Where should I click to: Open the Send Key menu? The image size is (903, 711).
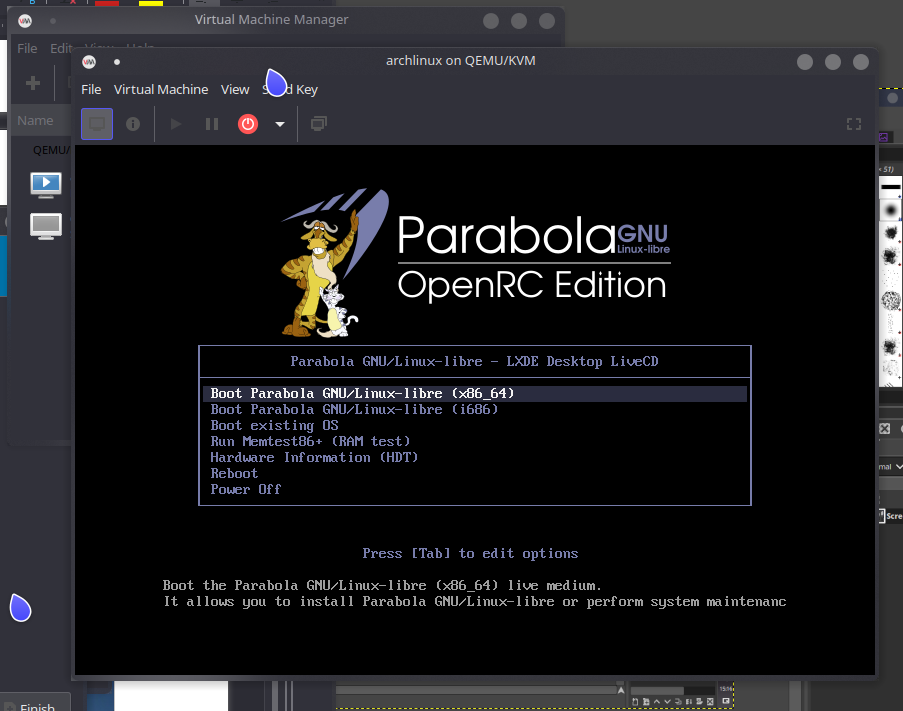290,89
